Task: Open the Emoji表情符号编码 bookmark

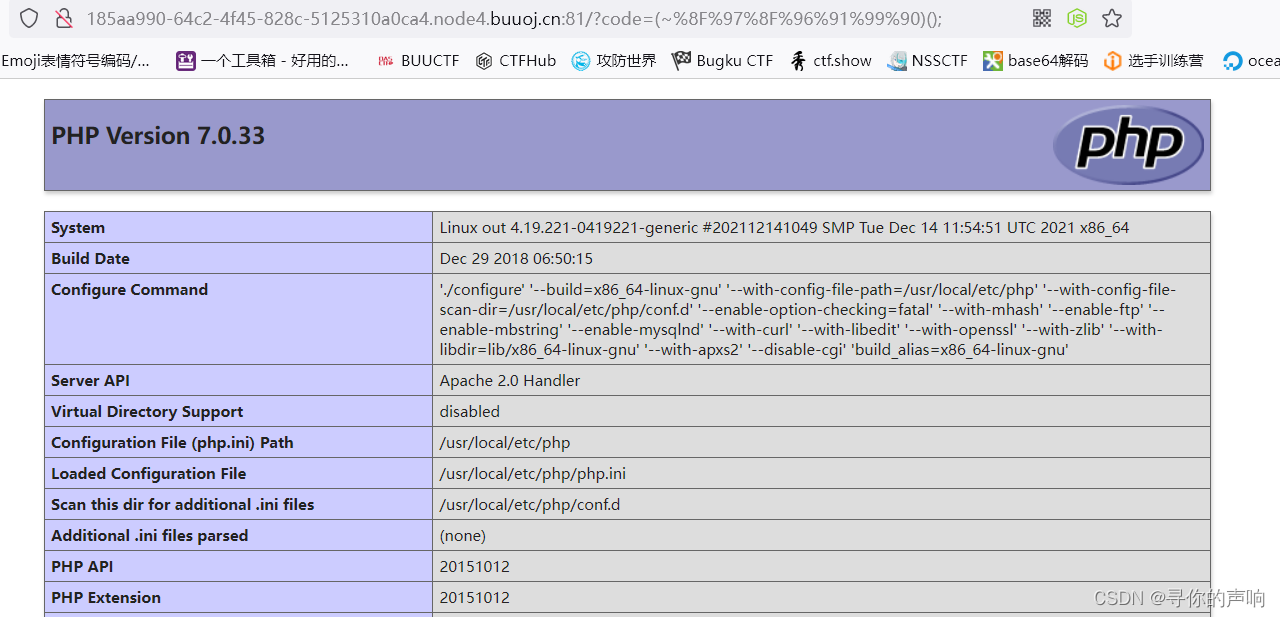Action: coord(75,61)
